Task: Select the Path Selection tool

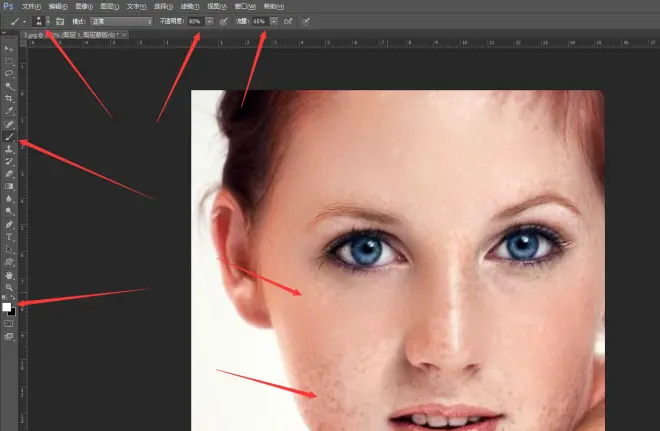Action: coord(9,250)
